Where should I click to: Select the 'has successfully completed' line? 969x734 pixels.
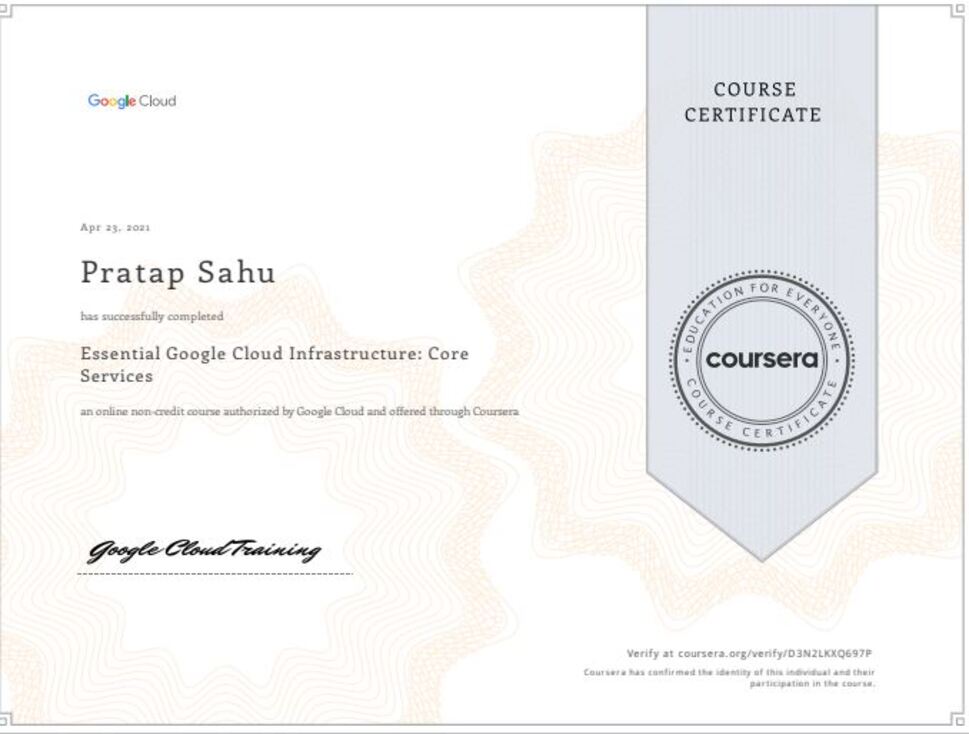point(151,316)
